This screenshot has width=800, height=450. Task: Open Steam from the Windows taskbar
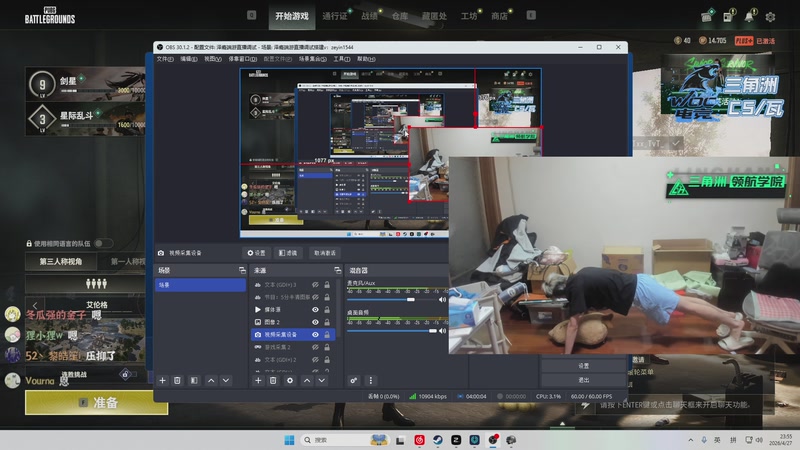[x=438, y=440]
